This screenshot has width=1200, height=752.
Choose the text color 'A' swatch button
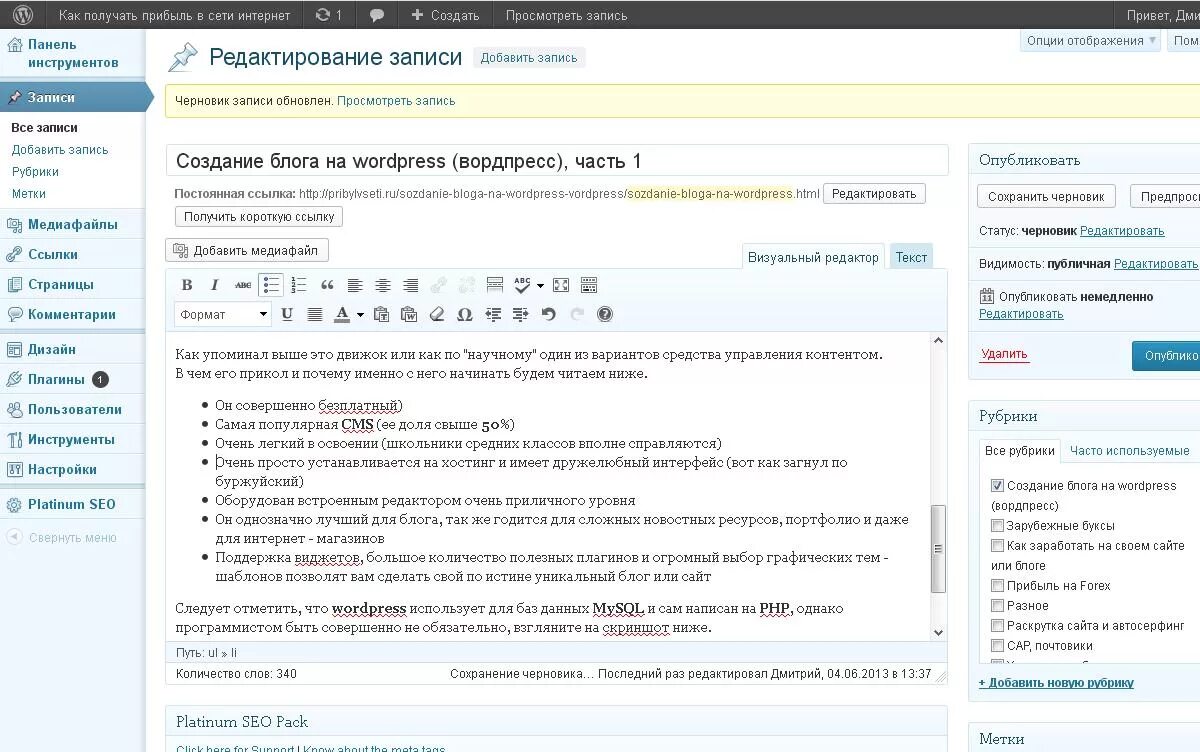point(342,314)
